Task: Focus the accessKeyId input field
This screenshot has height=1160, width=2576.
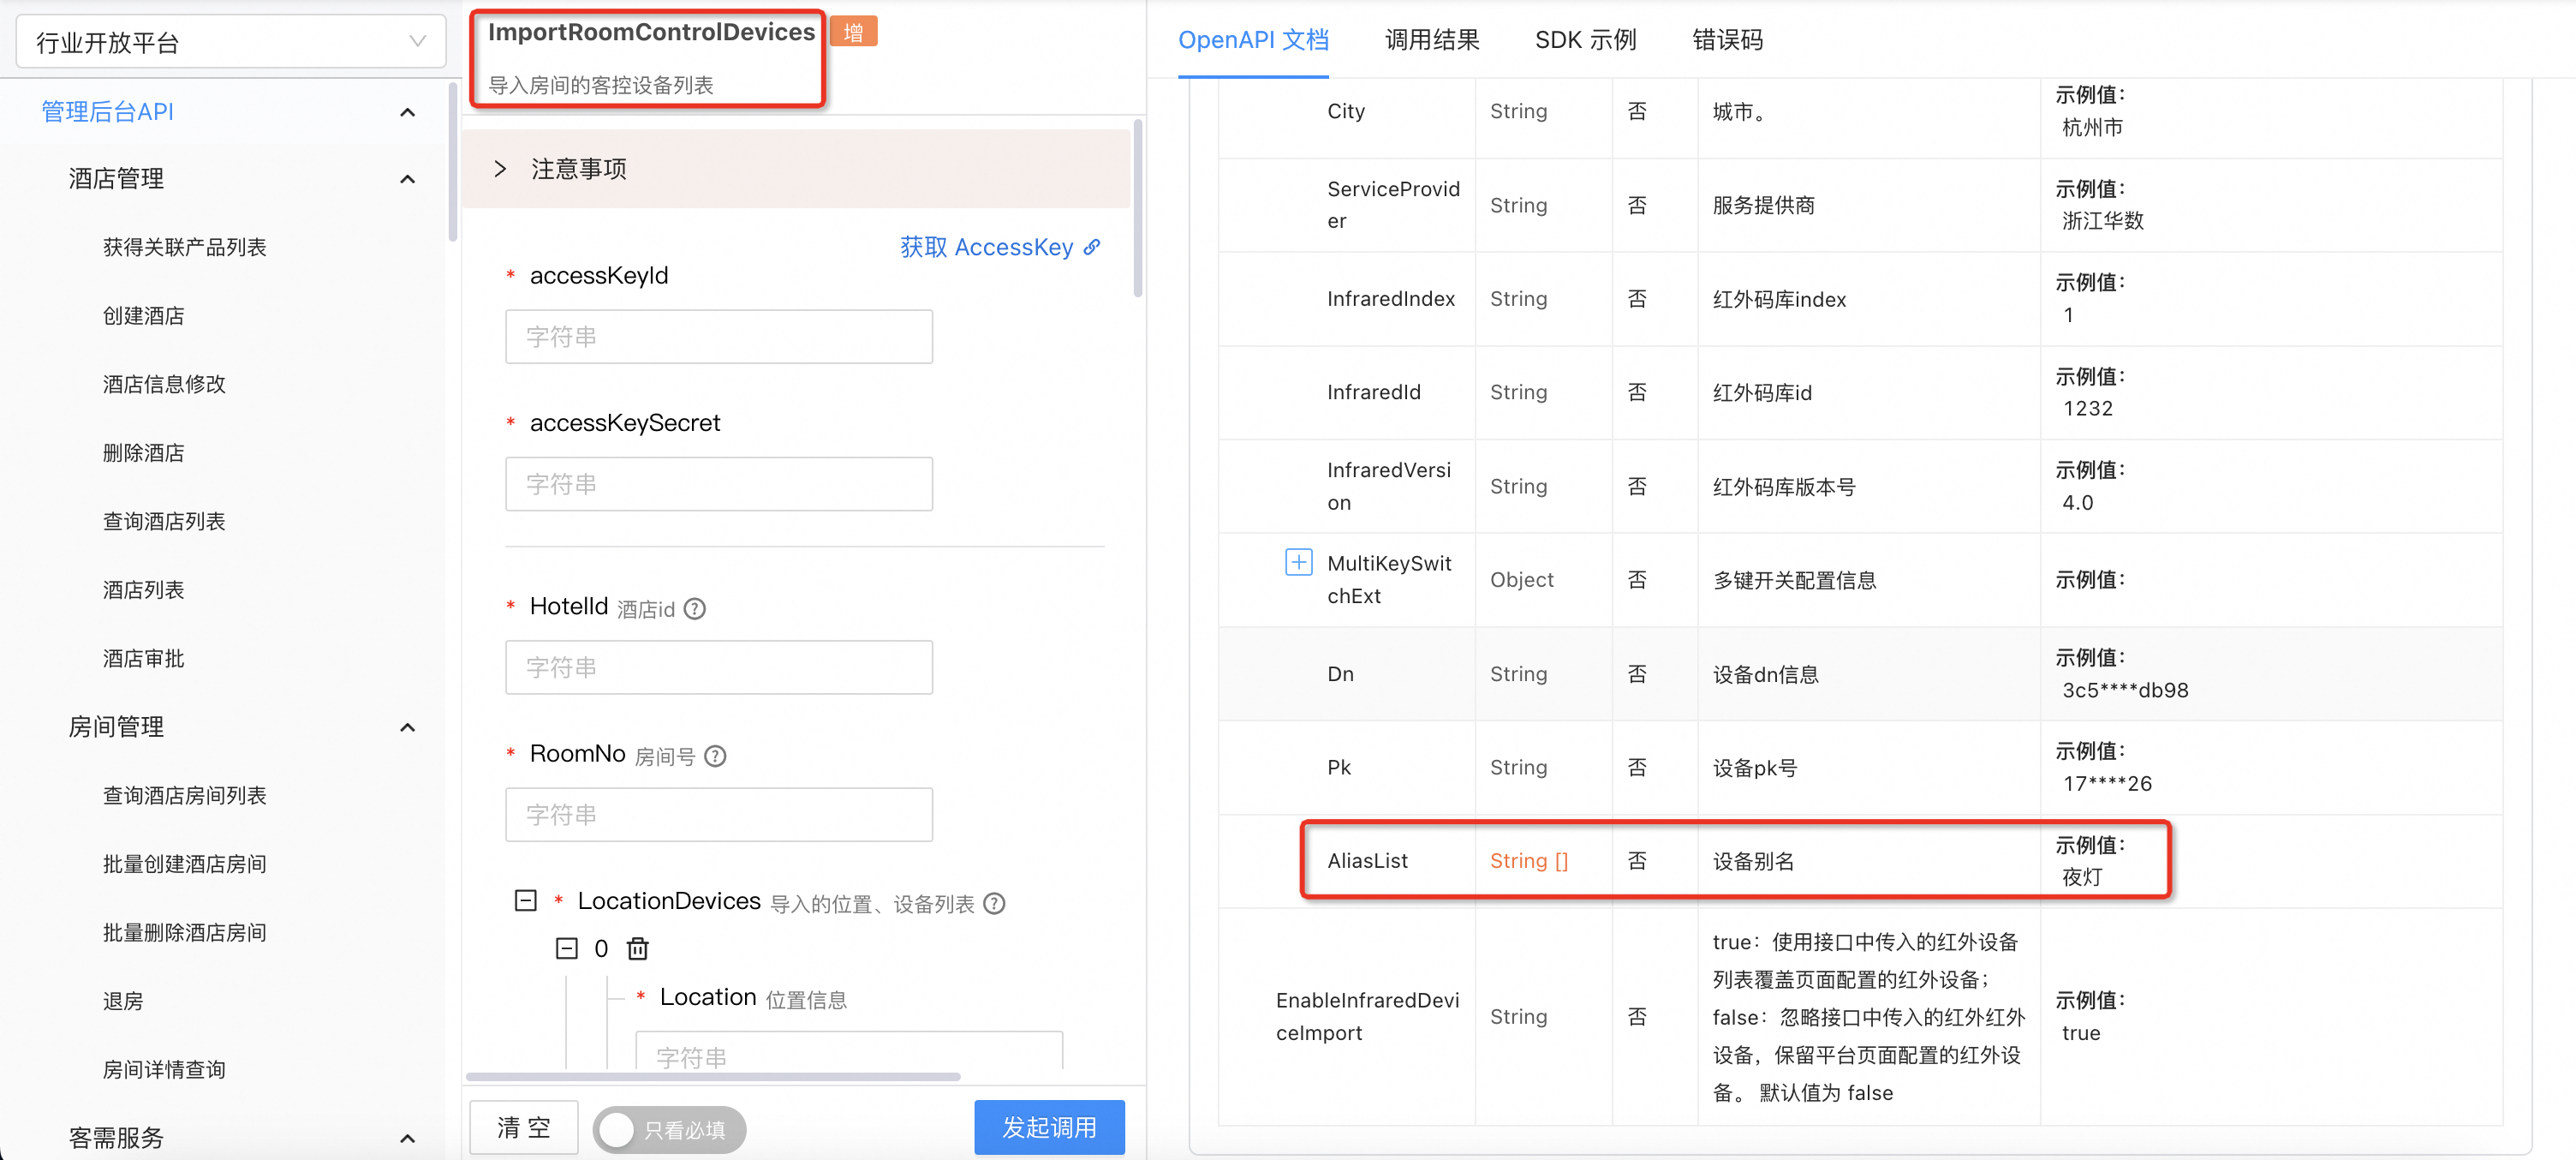Action: (x=718, y=337)
